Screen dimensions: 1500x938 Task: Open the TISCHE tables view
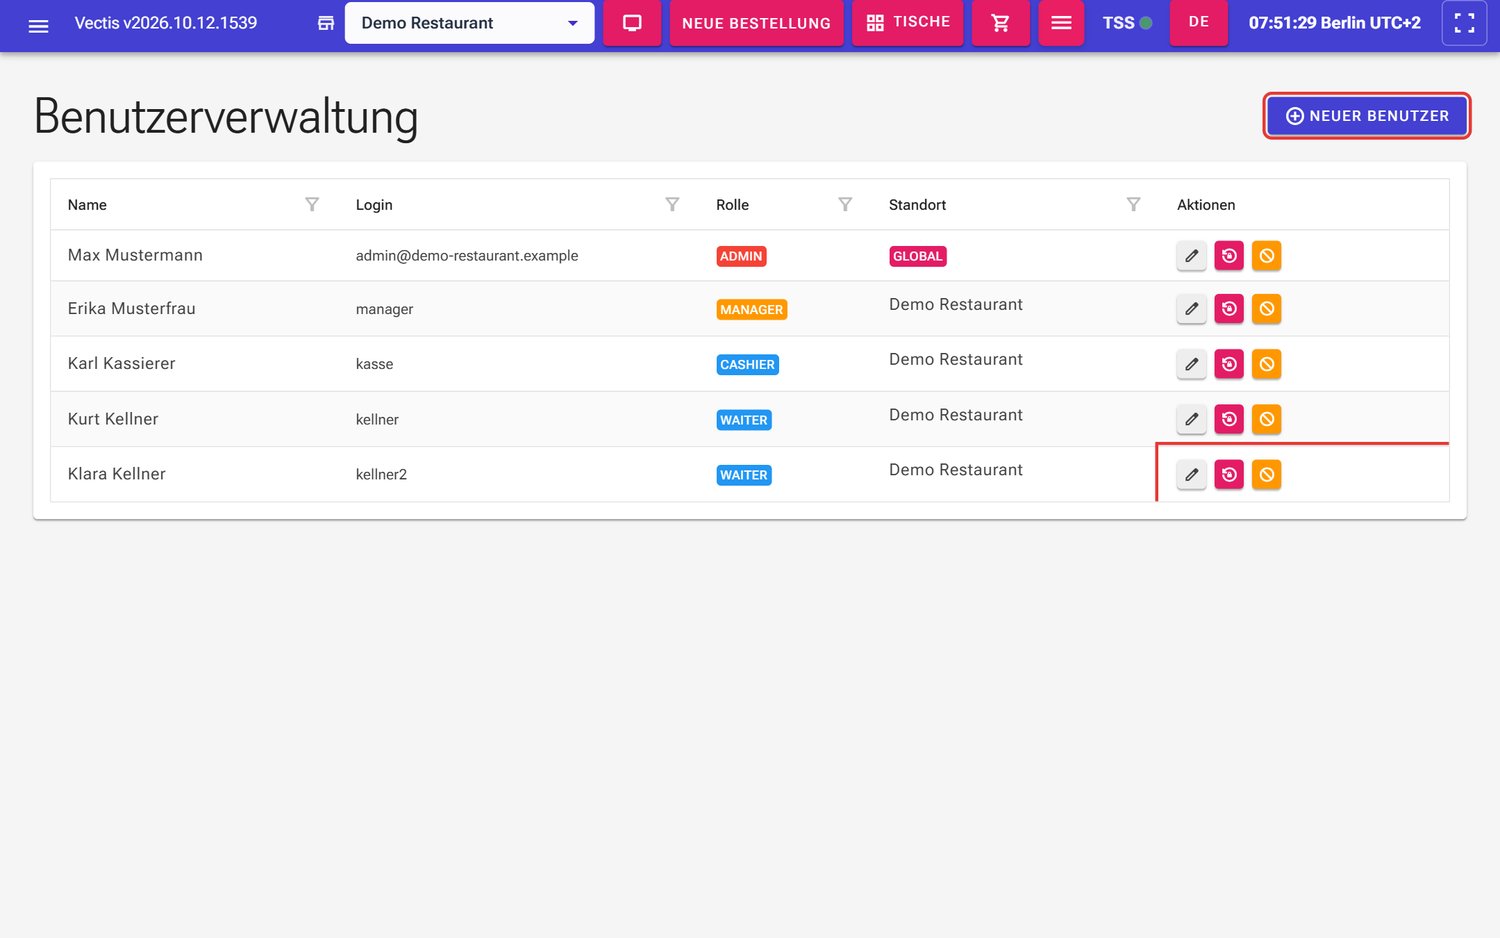[x=908, y=22]
